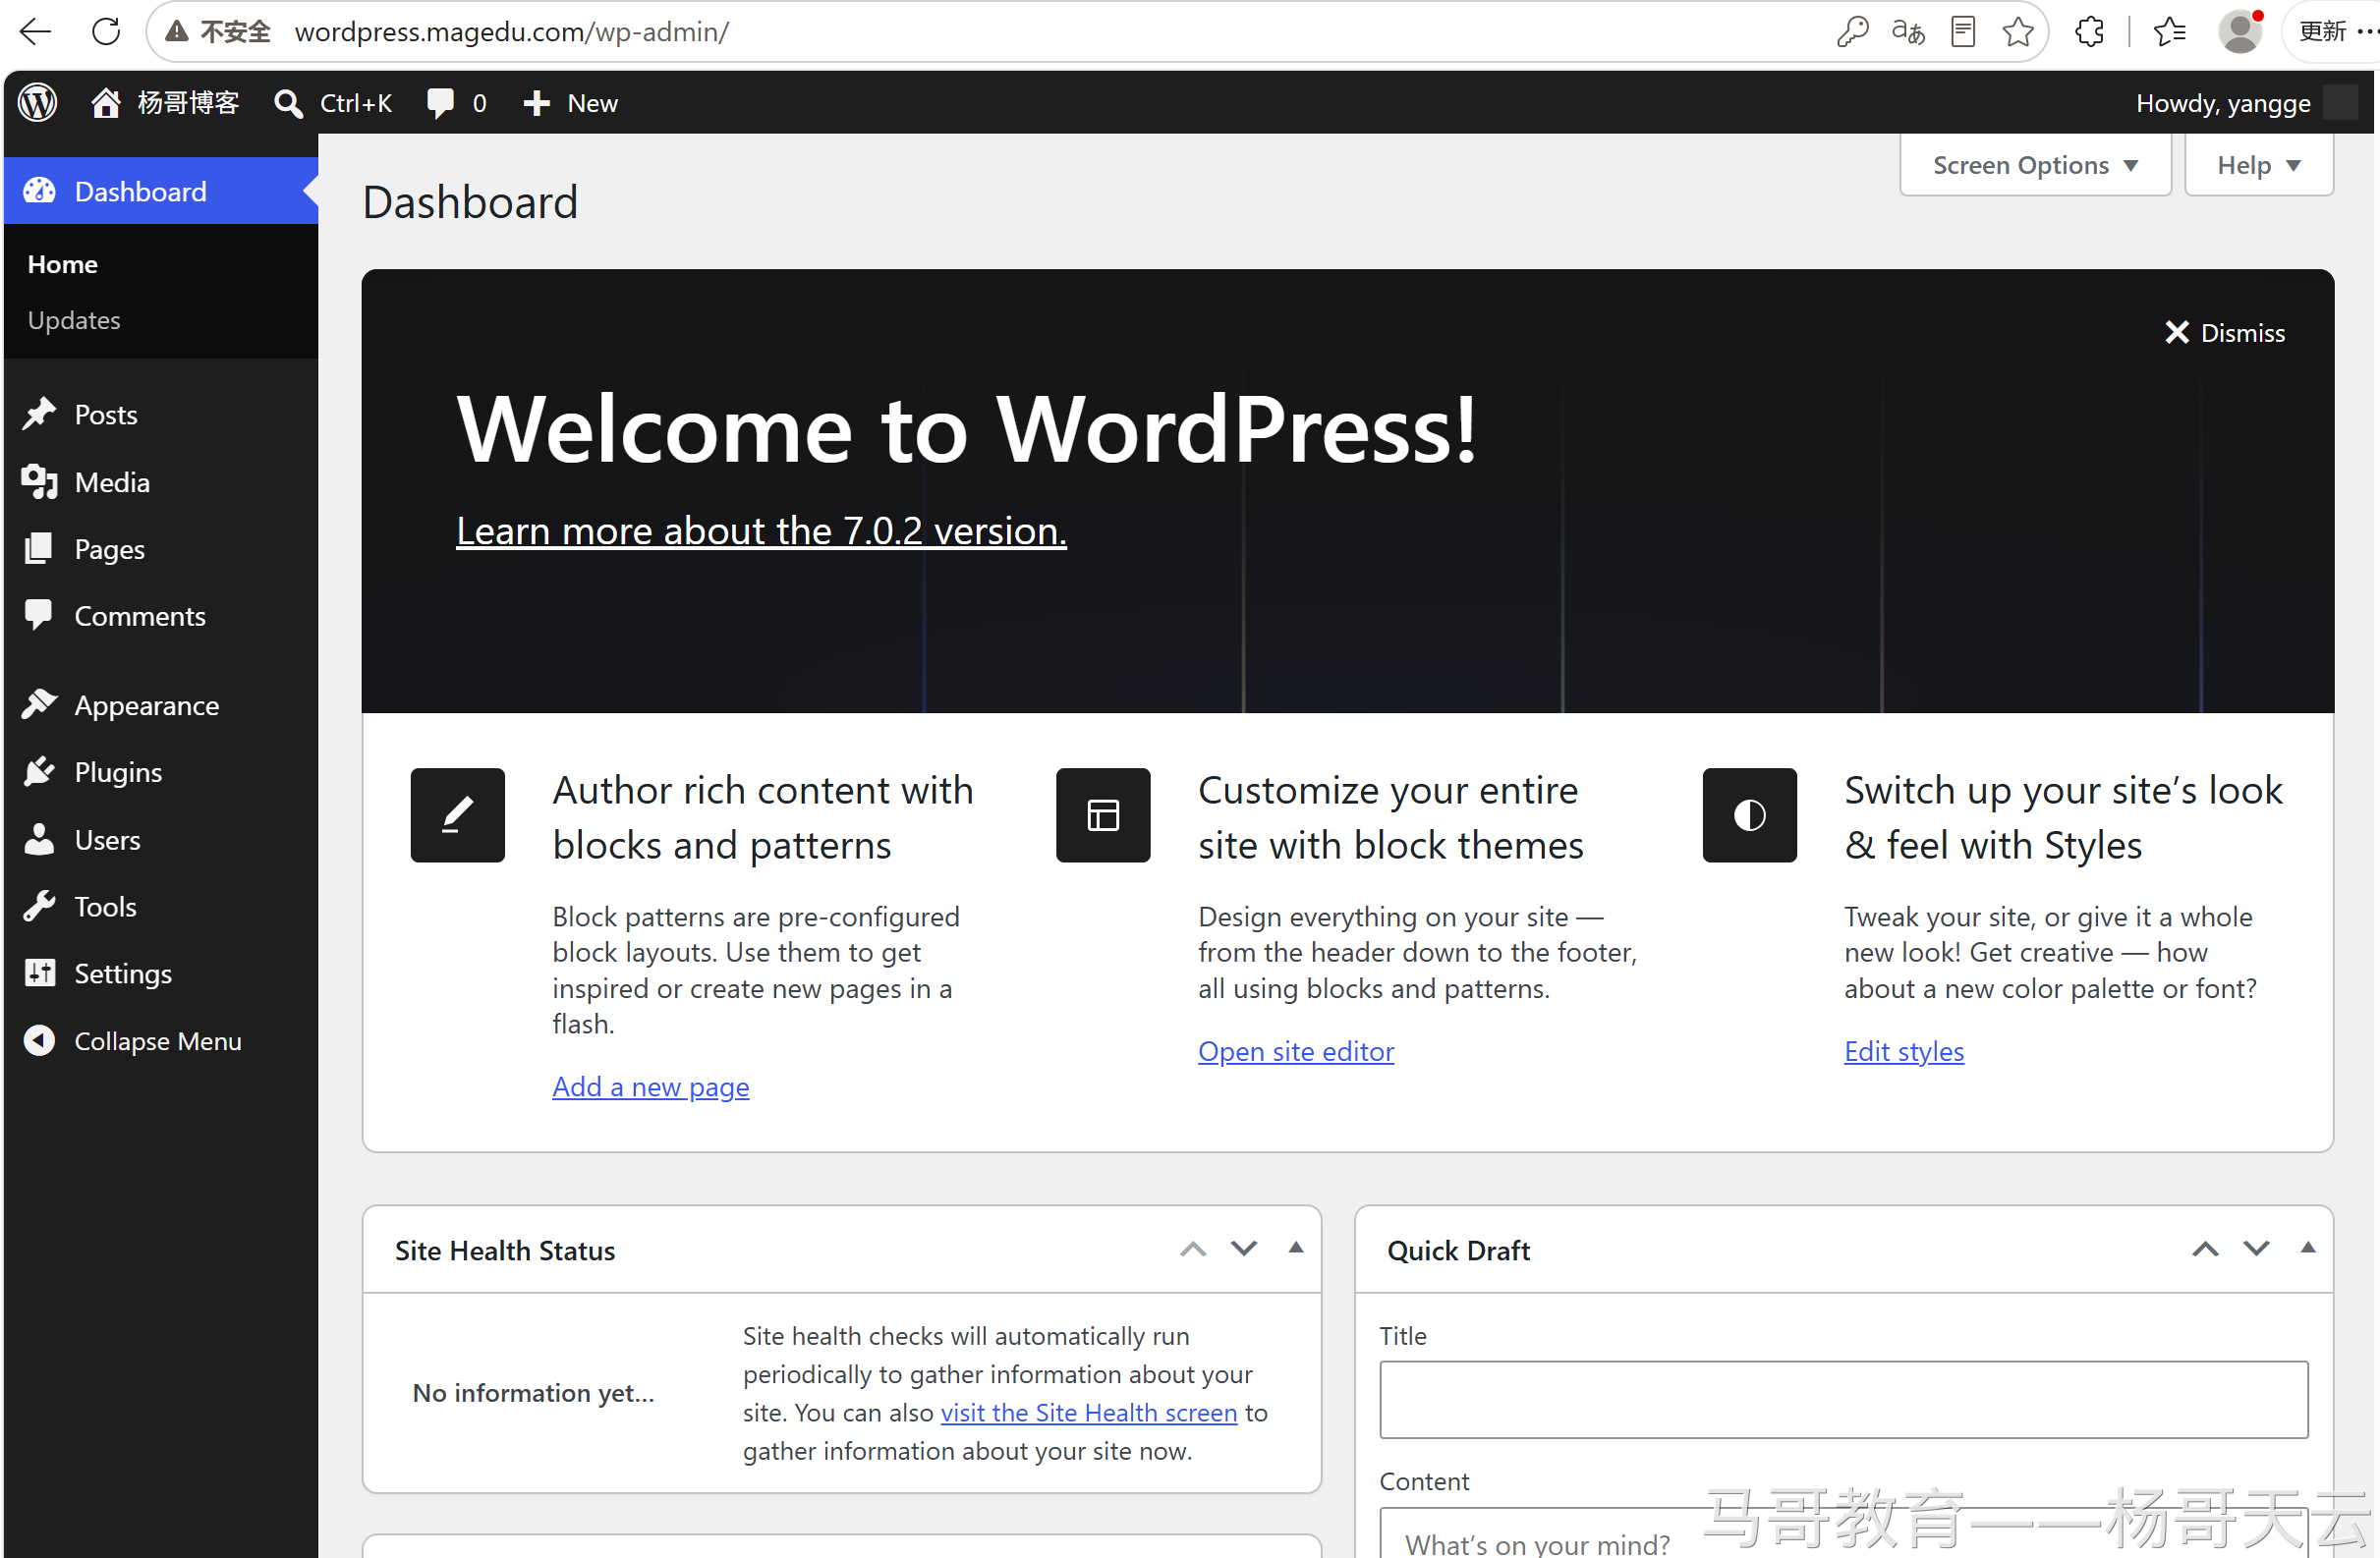The width and height of the screenshot is (2380, 1558).
Task: Click the browser translate icon
Action: pyautogui.click(x=1908, y=32)
